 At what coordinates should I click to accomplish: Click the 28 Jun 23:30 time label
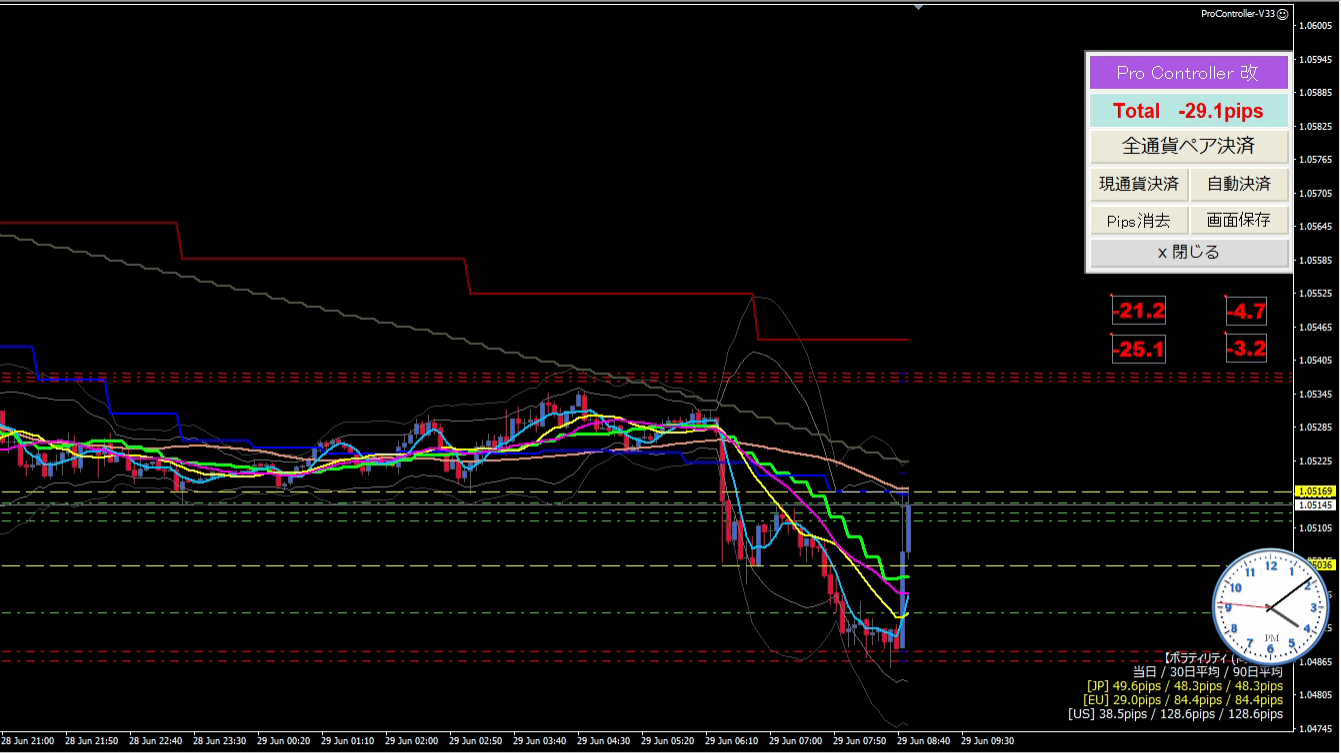coord(222,742)
